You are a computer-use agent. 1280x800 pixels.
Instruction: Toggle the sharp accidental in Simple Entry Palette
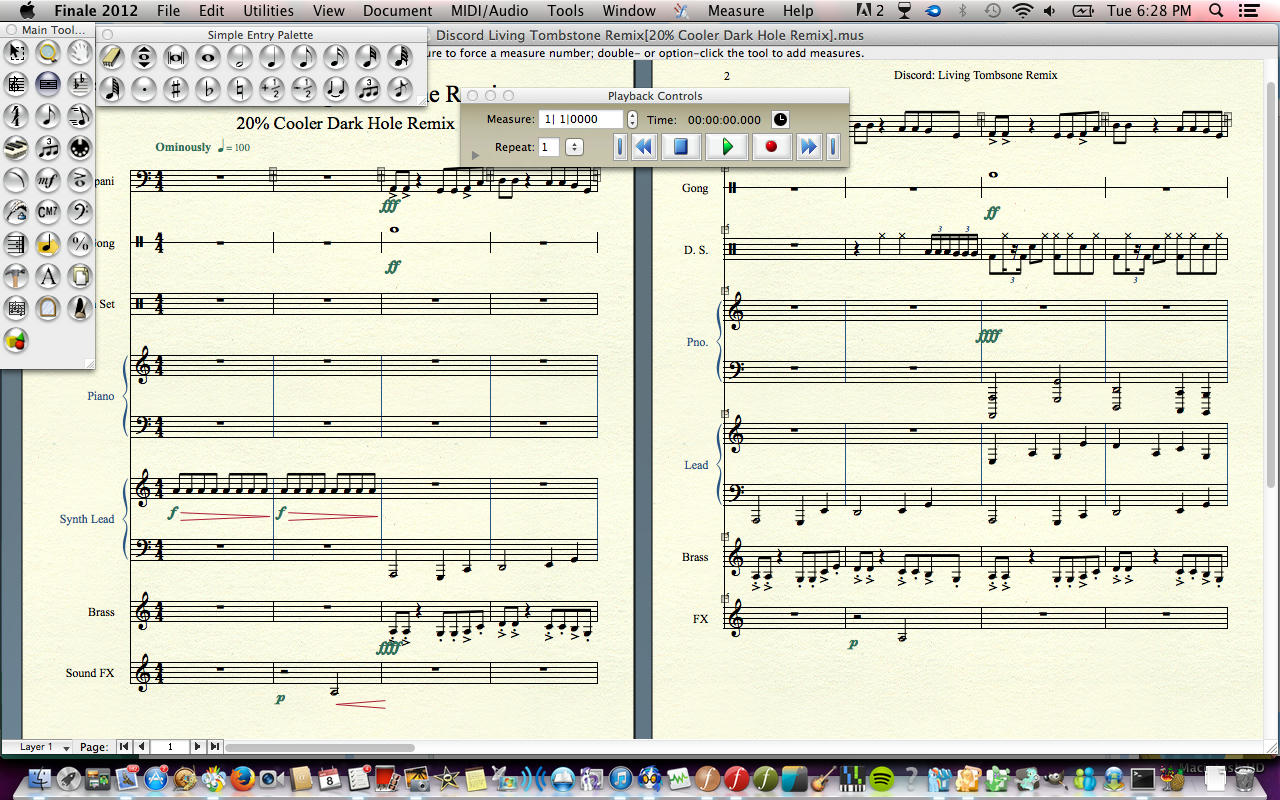pos(175,89)
